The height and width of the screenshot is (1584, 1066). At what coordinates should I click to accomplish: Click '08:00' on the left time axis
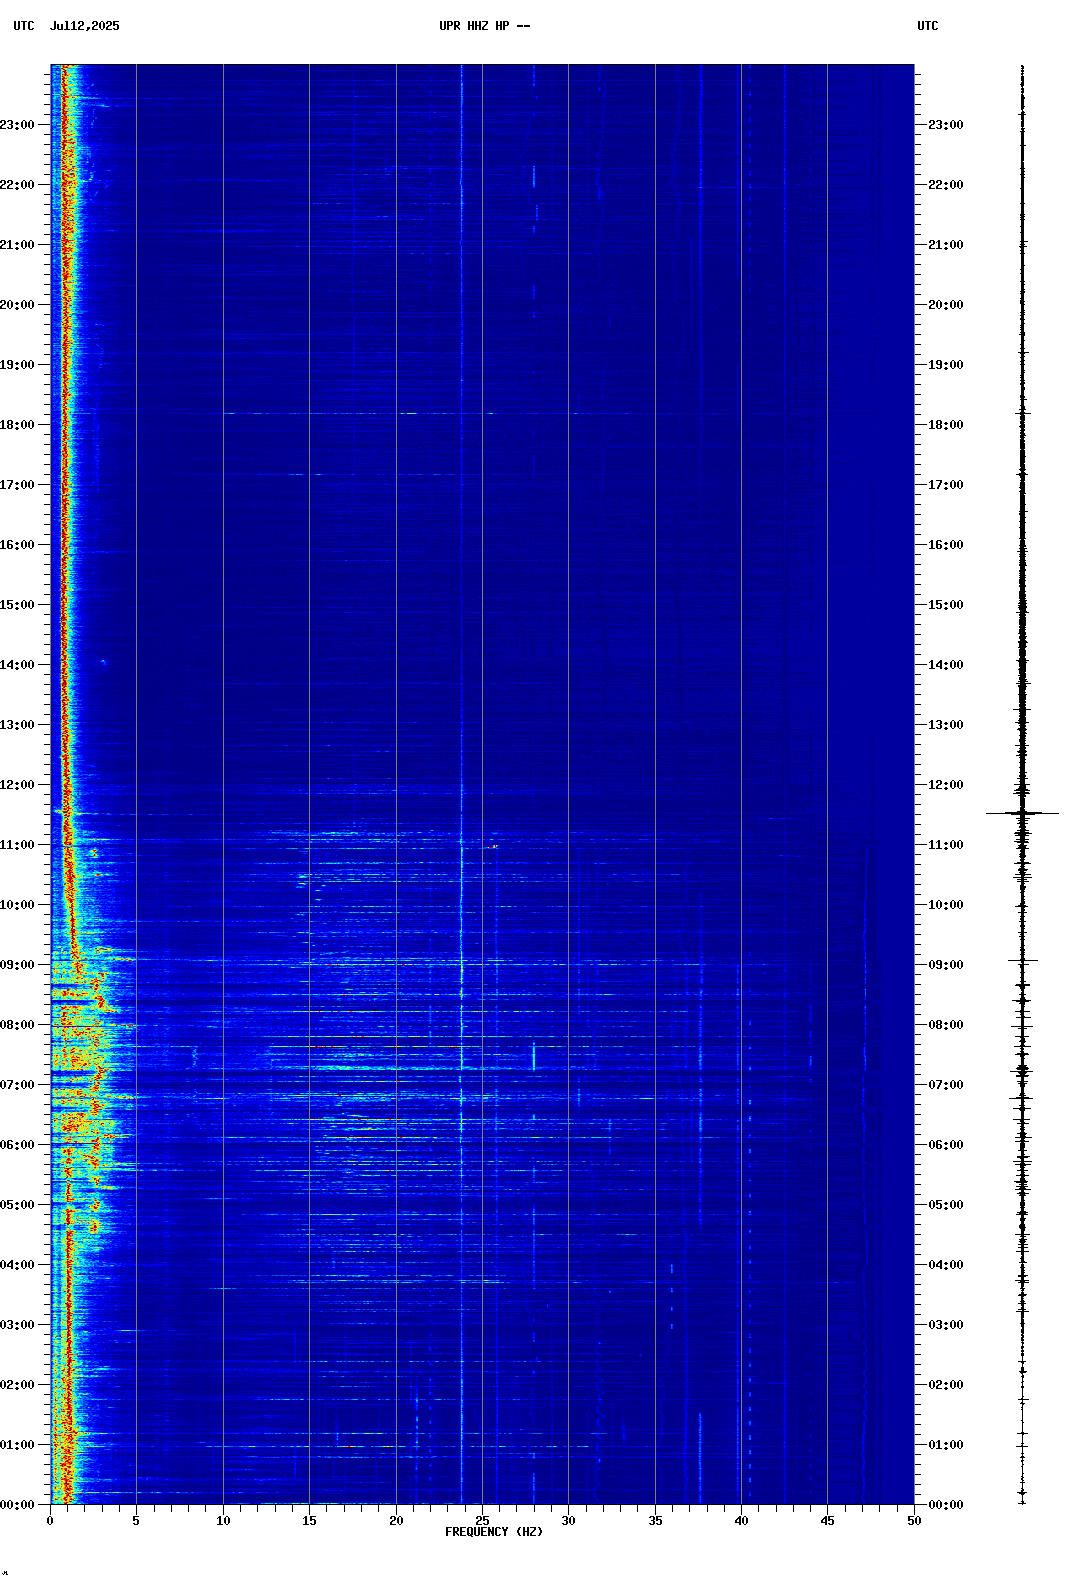pyautogui.click(x=17, y=1025)
